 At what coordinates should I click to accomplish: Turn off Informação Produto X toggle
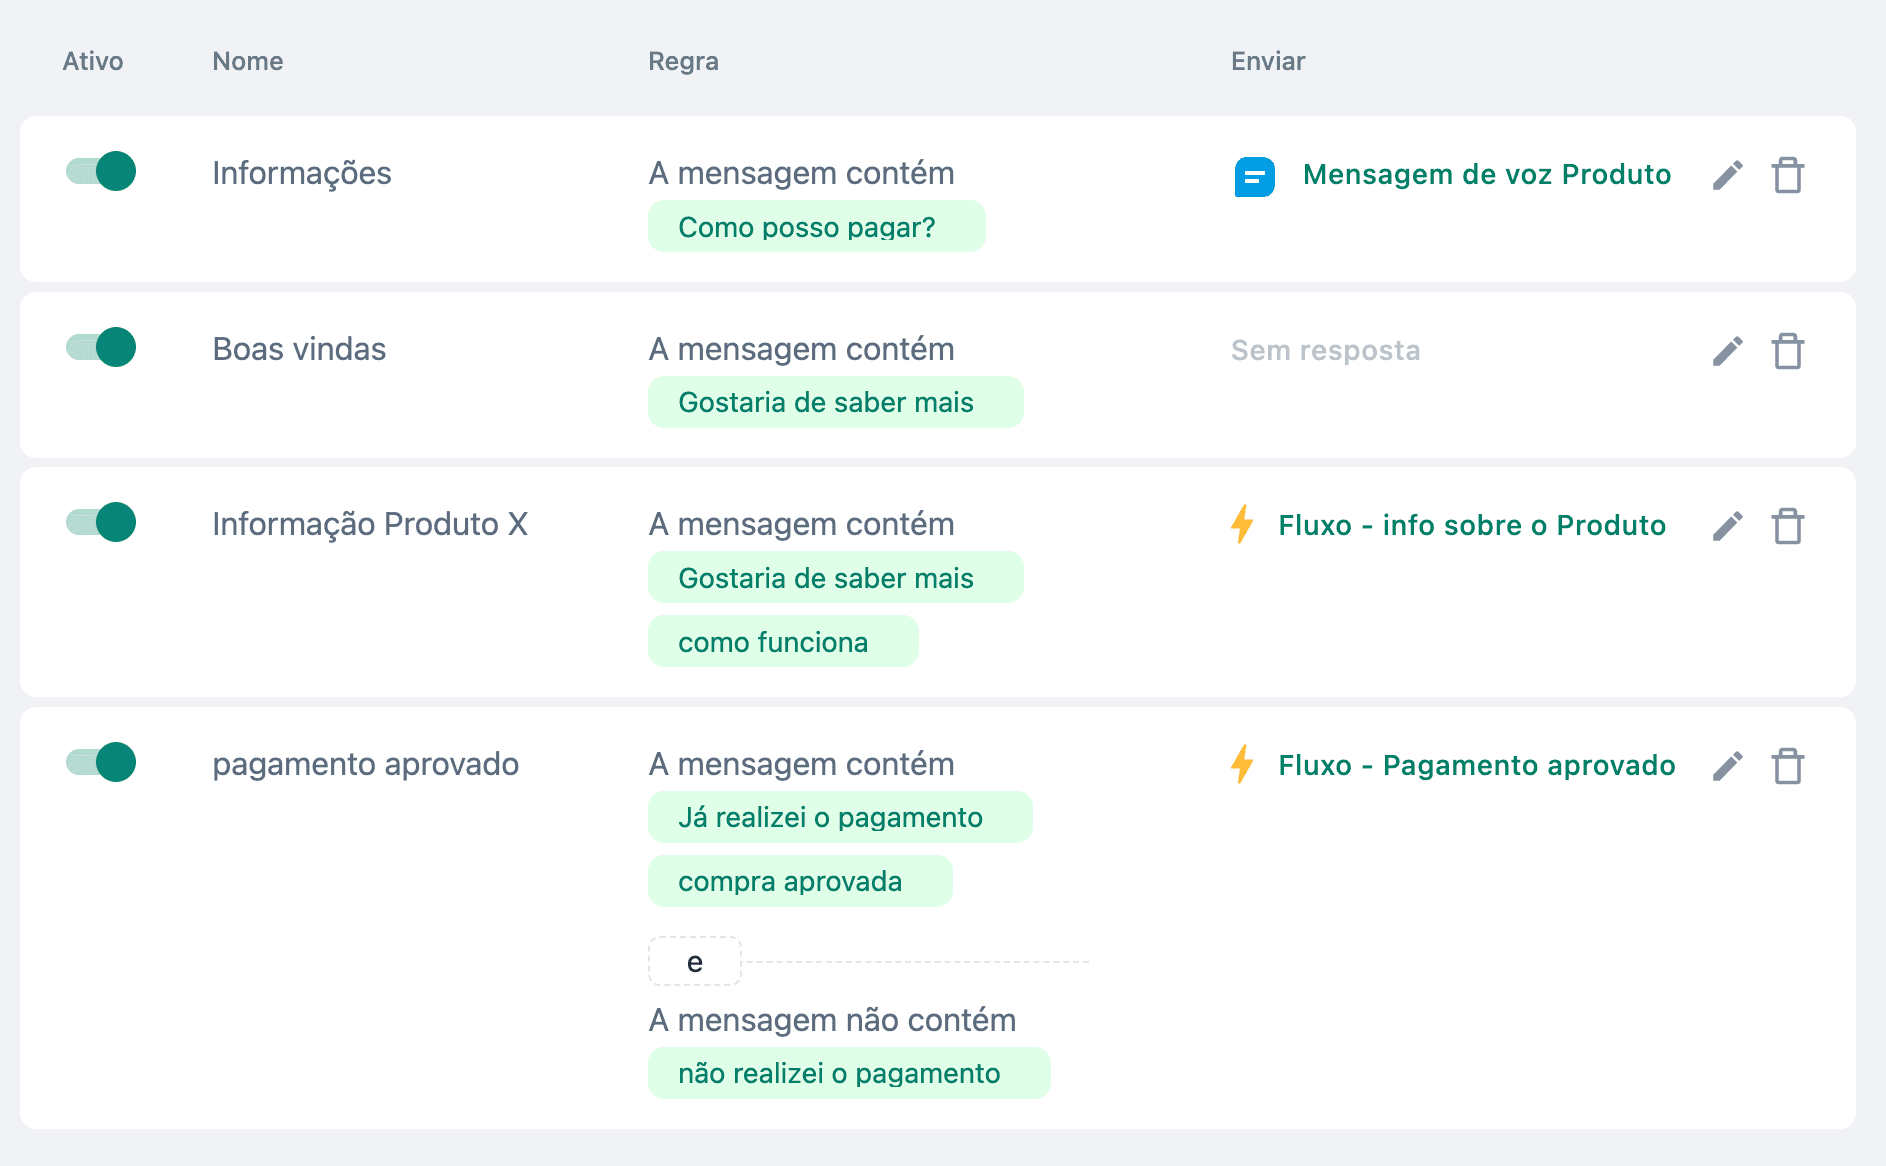point(101,522)
